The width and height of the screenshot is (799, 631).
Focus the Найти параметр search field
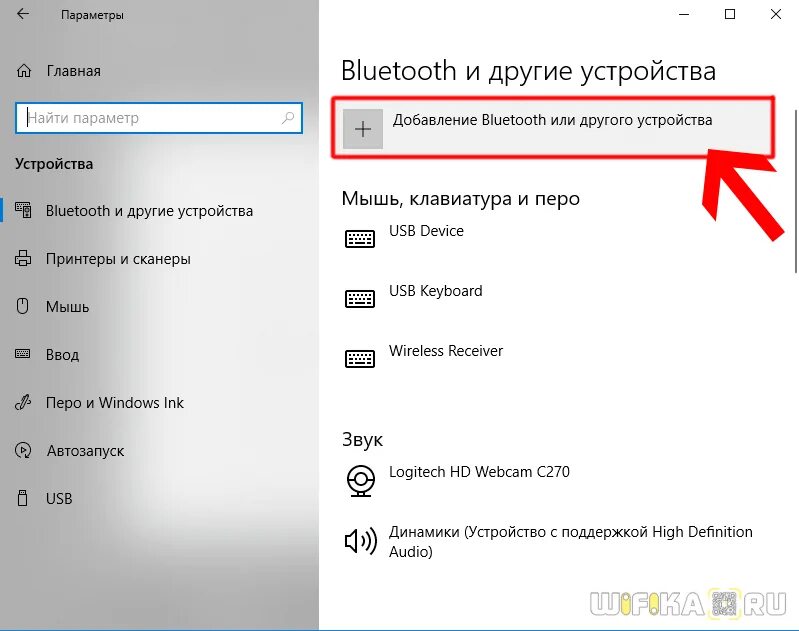coord(159,118)
